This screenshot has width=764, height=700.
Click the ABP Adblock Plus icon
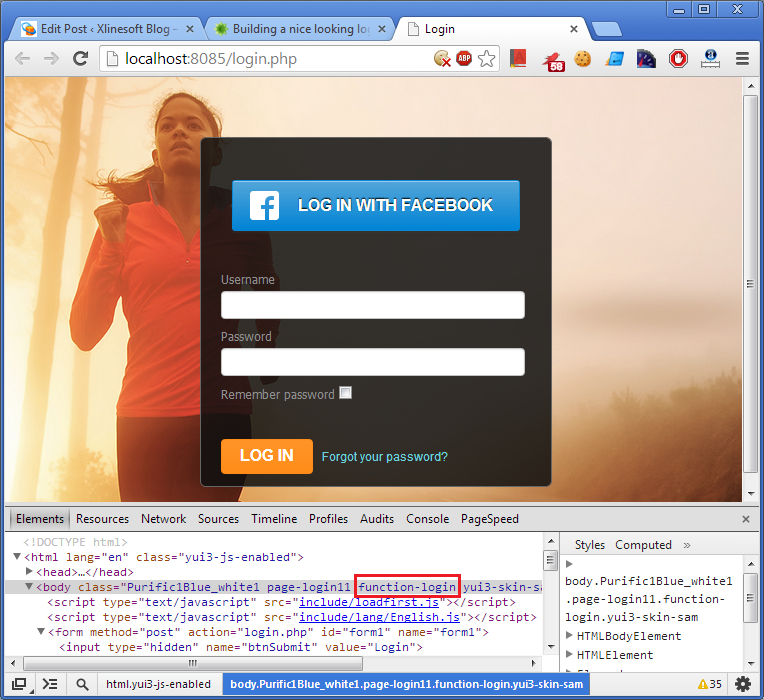(464, 58)
